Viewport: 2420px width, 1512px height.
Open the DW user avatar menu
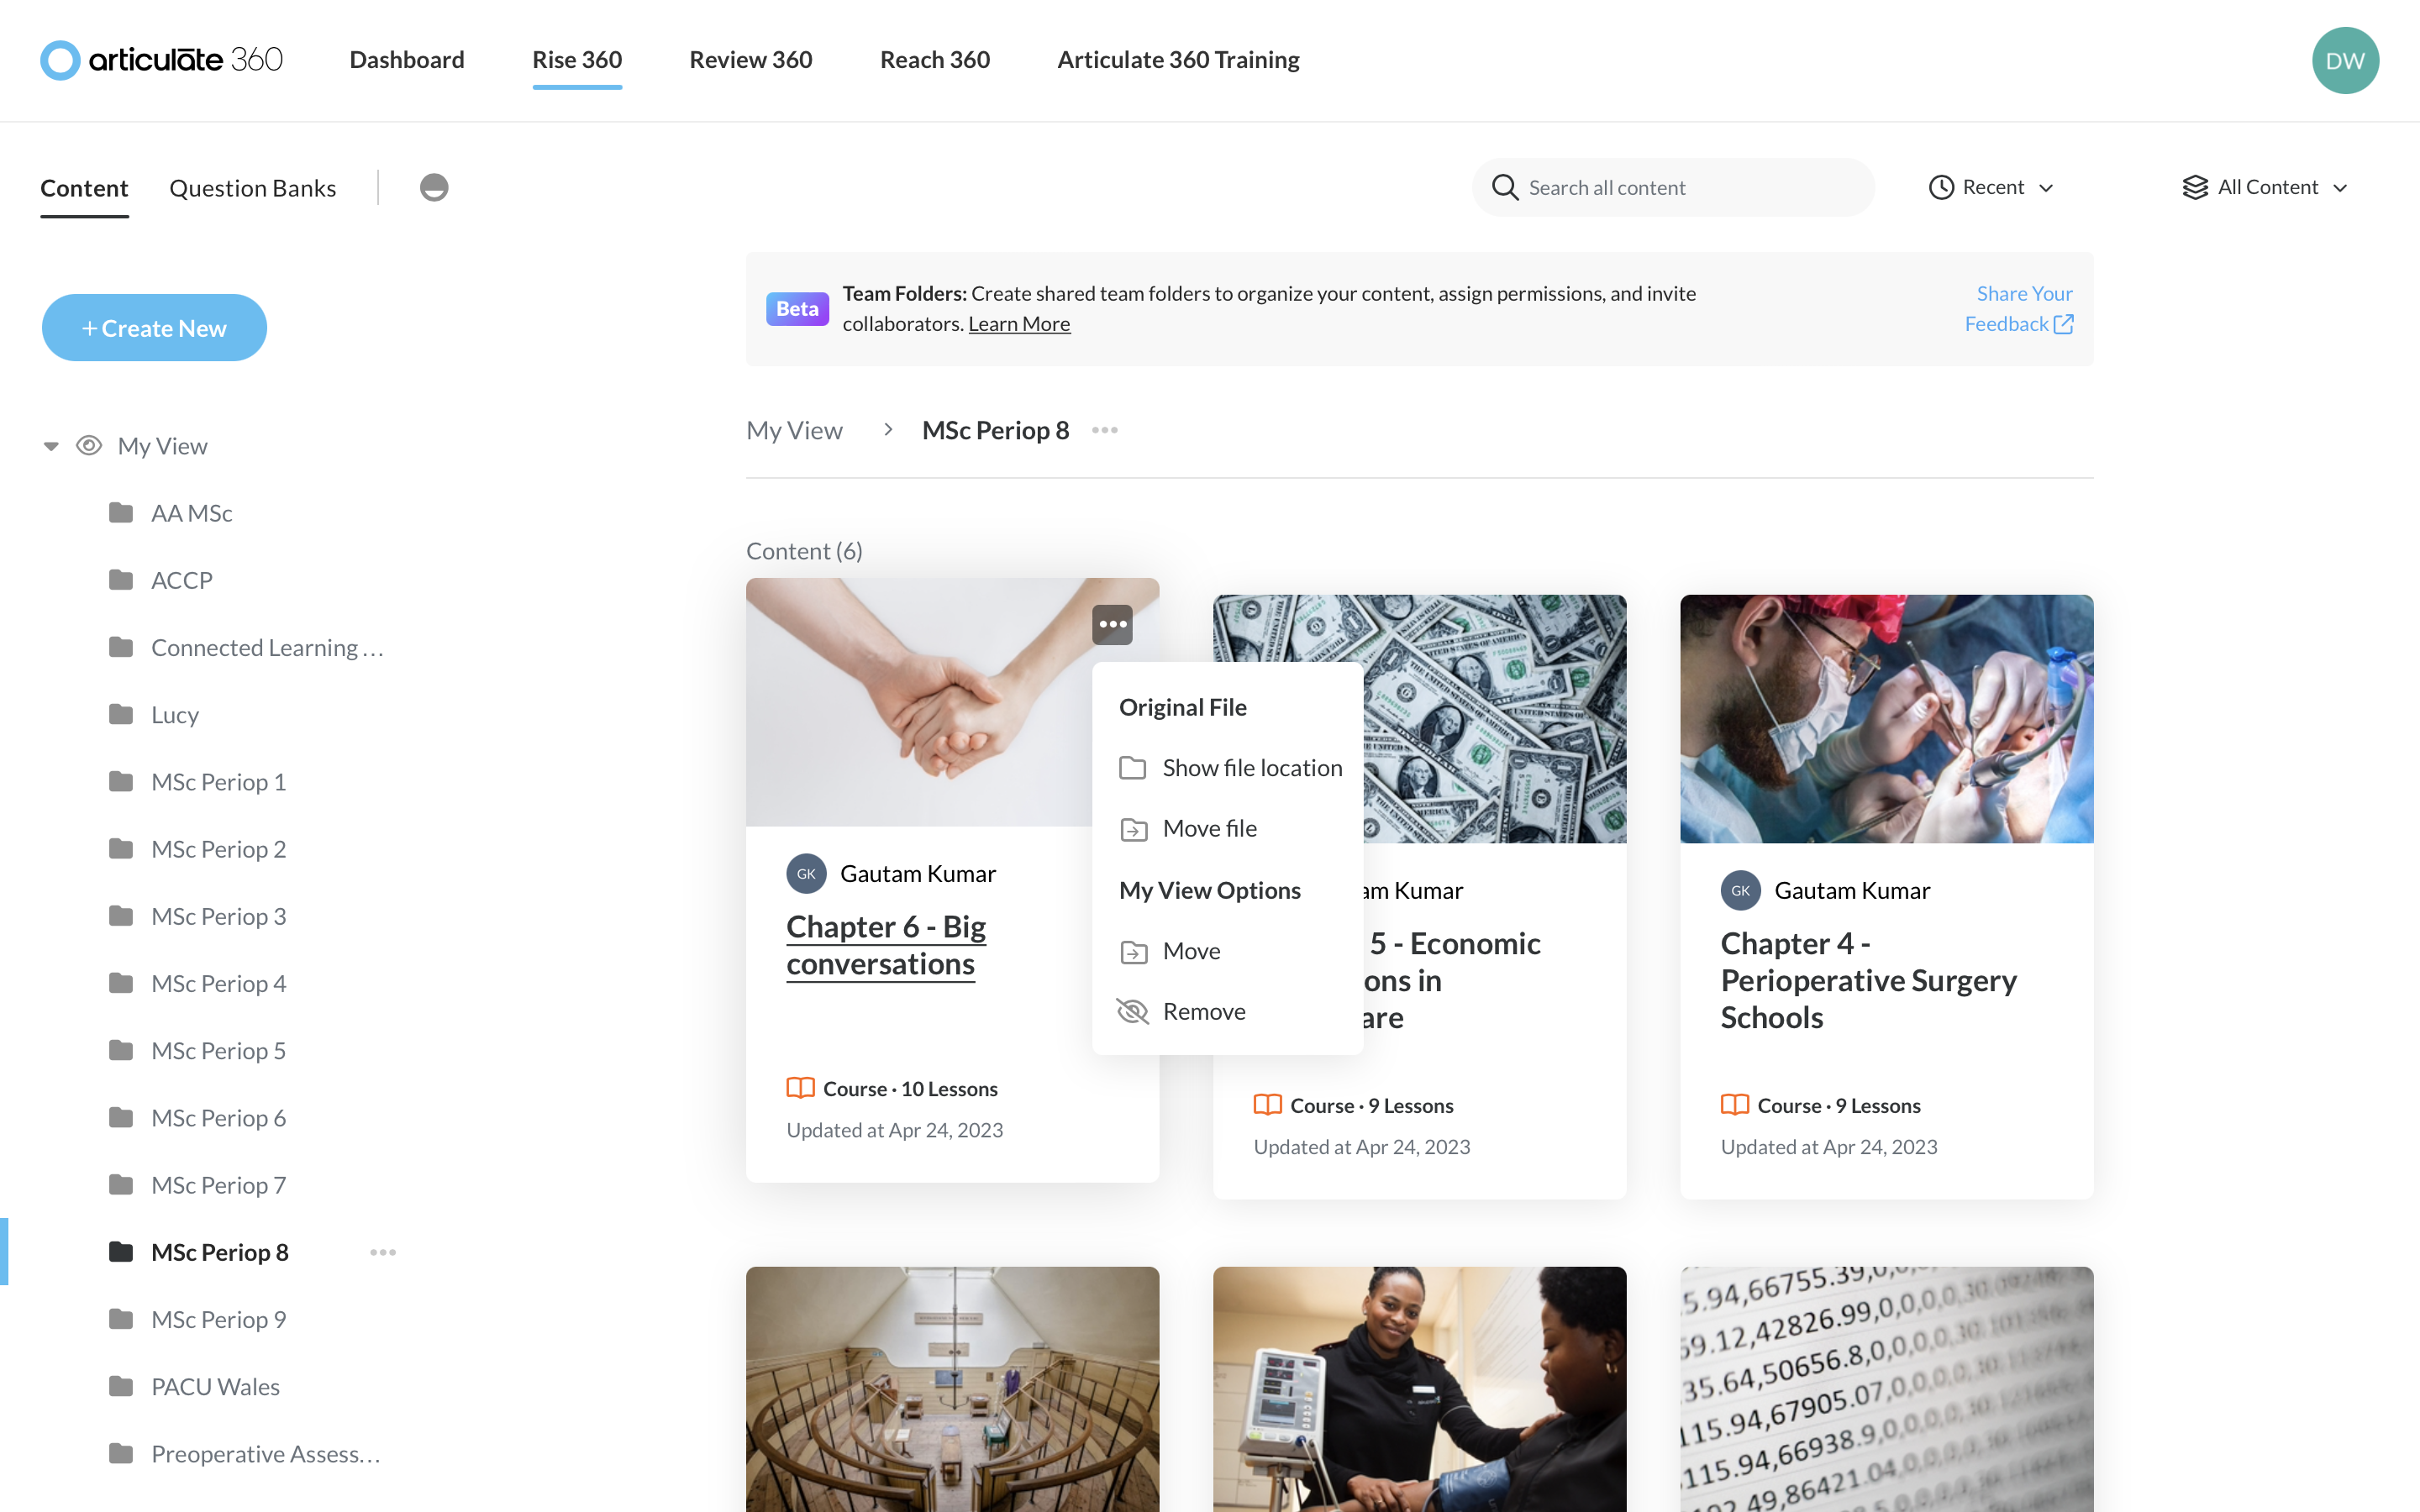pos(2344,60)
